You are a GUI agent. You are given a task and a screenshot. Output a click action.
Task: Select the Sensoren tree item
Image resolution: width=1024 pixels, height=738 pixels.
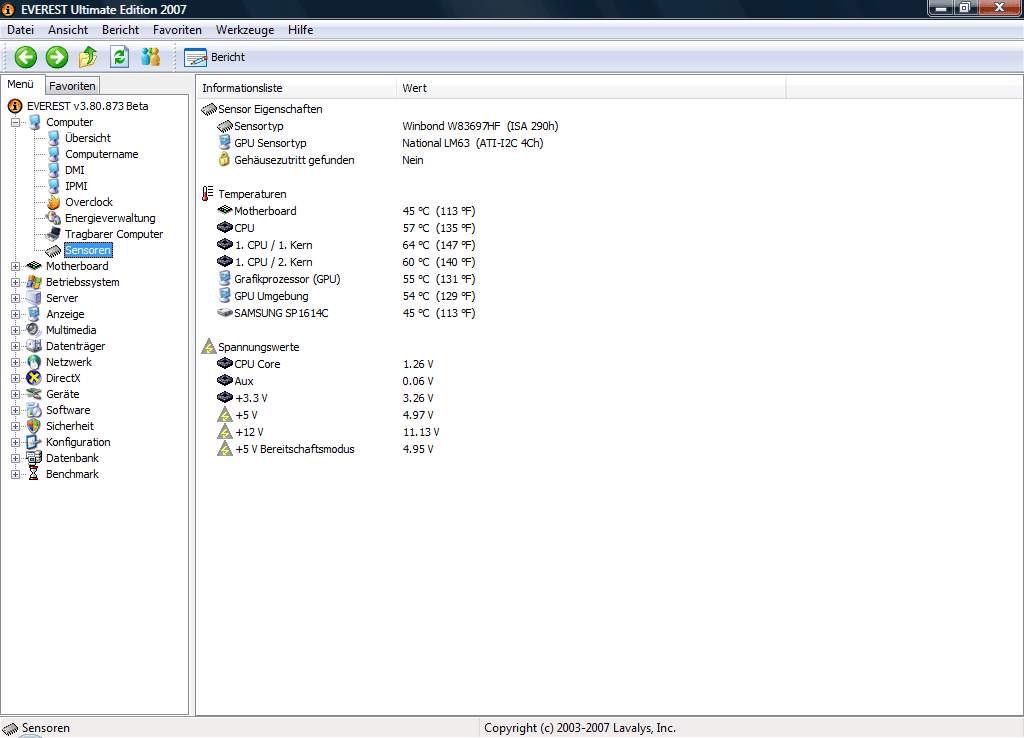coord(88,250)
